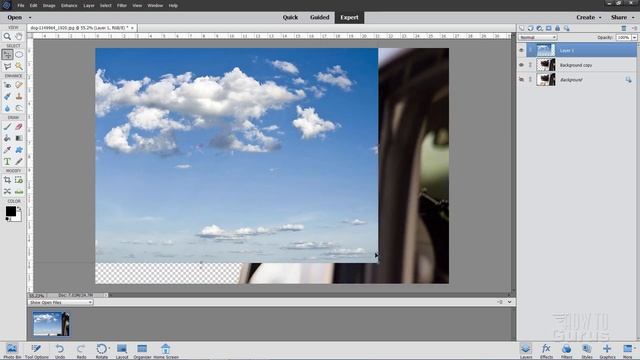Select the Clone Stamp tool
The width and height of the screenshot is (640, 360).
click(x=19, y=96)
